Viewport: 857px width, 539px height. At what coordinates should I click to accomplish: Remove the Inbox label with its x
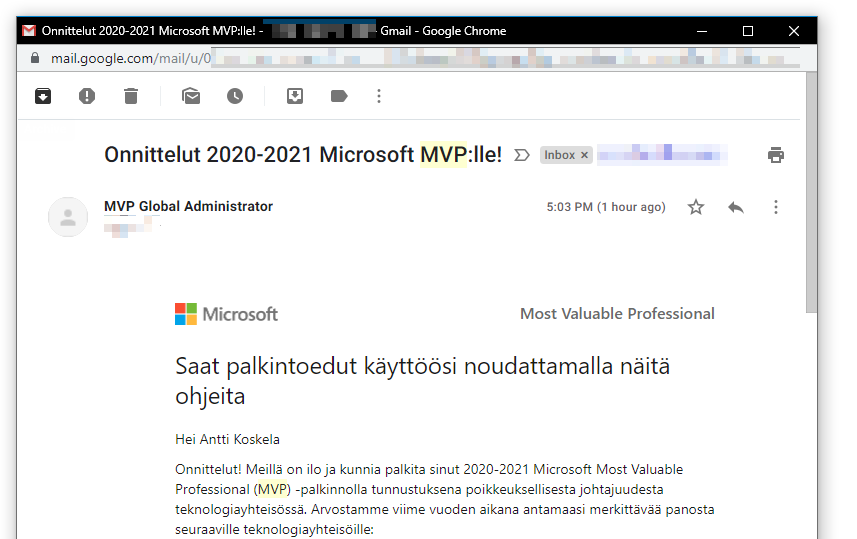coord(584,155)
